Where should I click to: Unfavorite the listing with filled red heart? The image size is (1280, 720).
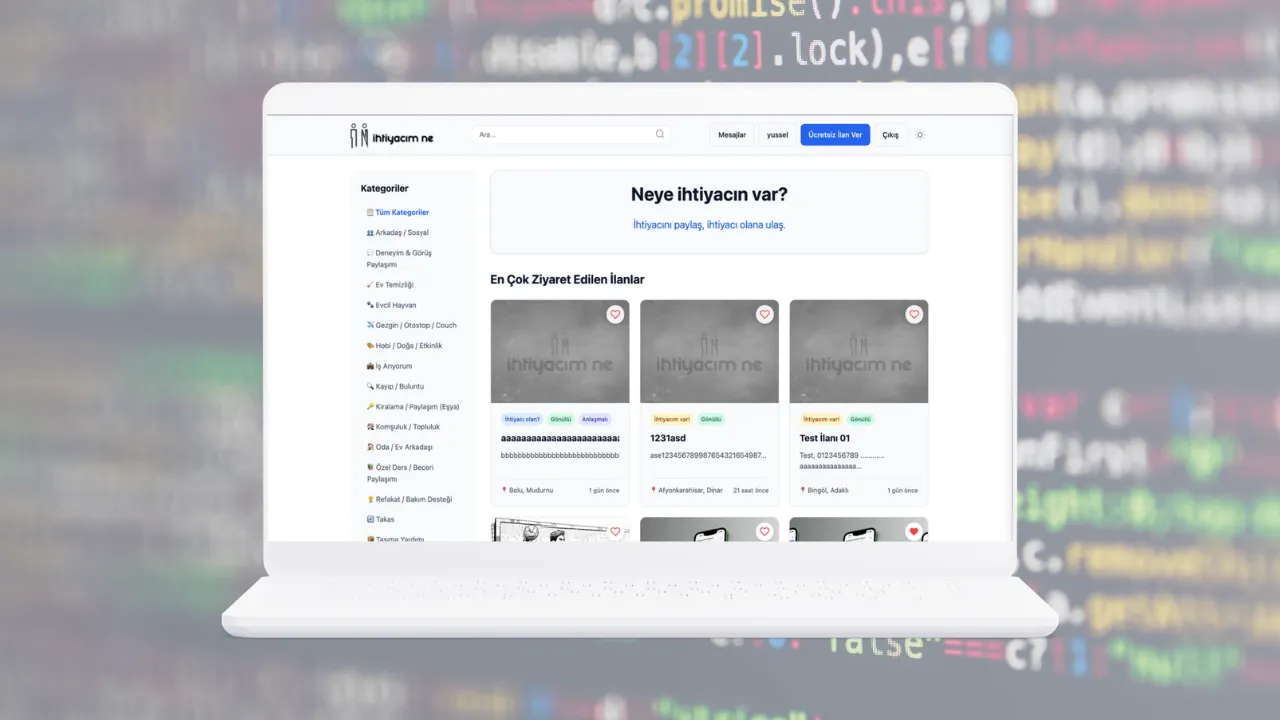click(x=913, y=532)
